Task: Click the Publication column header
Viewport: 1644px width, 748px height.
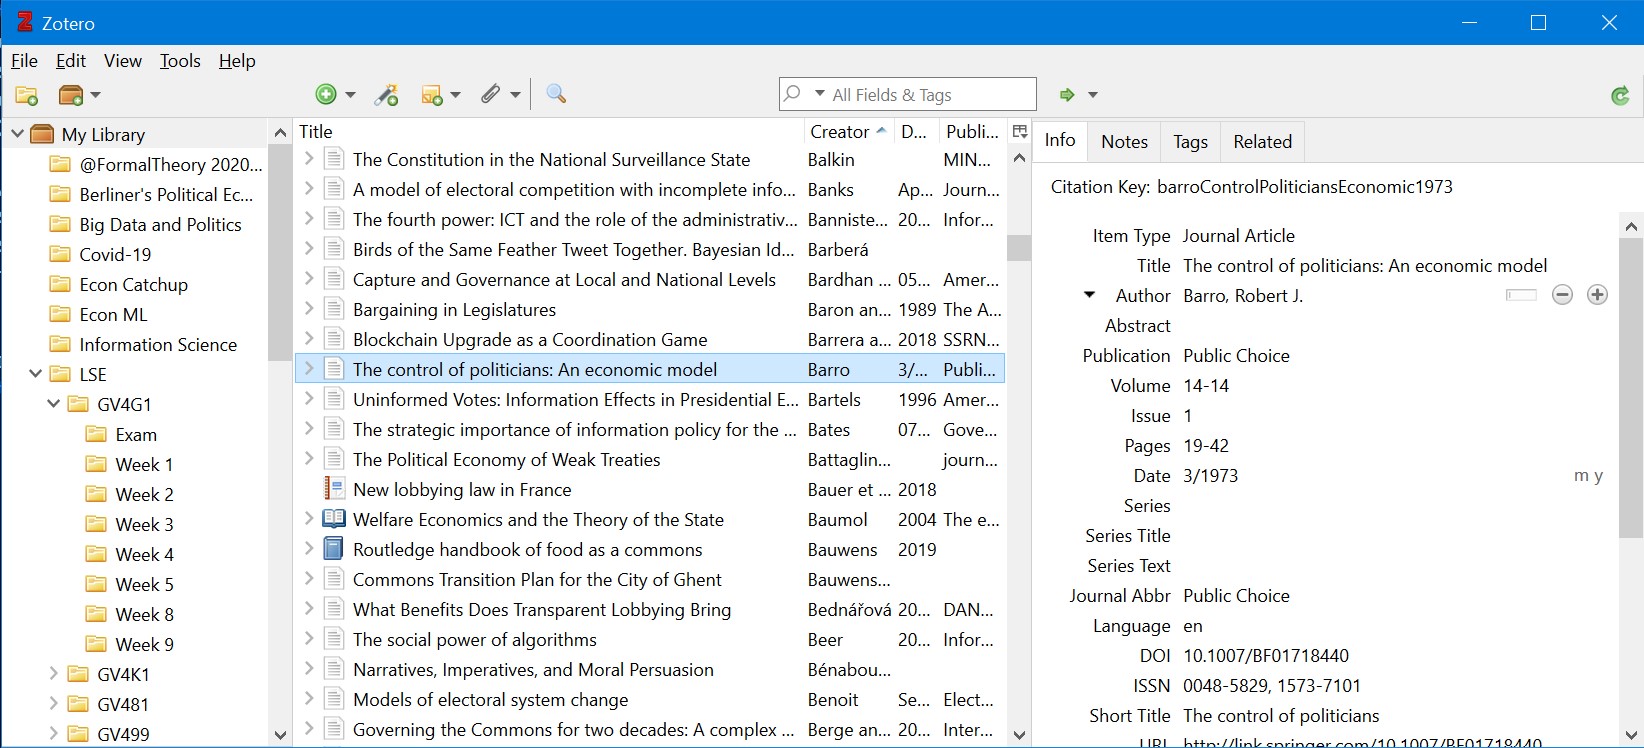Action: coord(972,132)
